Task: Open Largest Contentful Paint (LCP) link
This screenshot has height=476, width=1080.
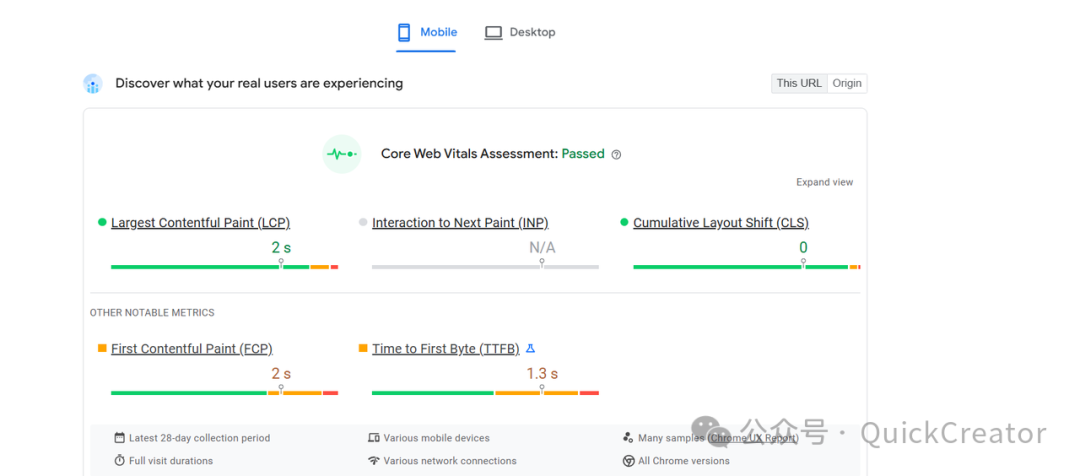Action: point(200,223)
